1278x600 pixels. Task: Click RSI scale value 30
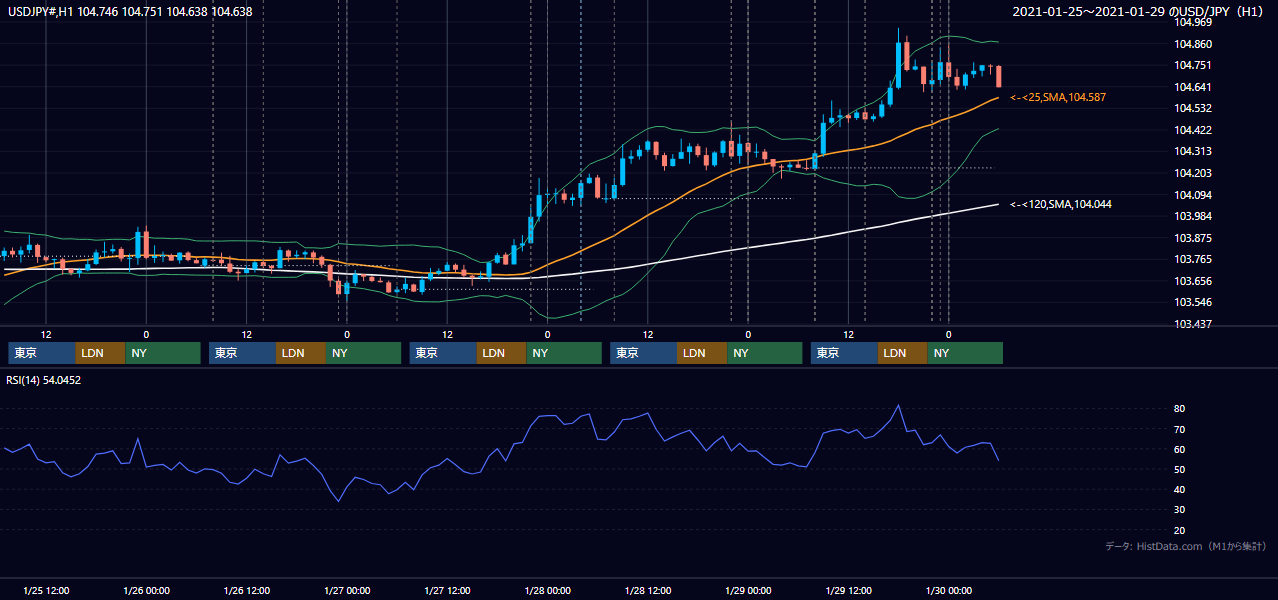1180,509
